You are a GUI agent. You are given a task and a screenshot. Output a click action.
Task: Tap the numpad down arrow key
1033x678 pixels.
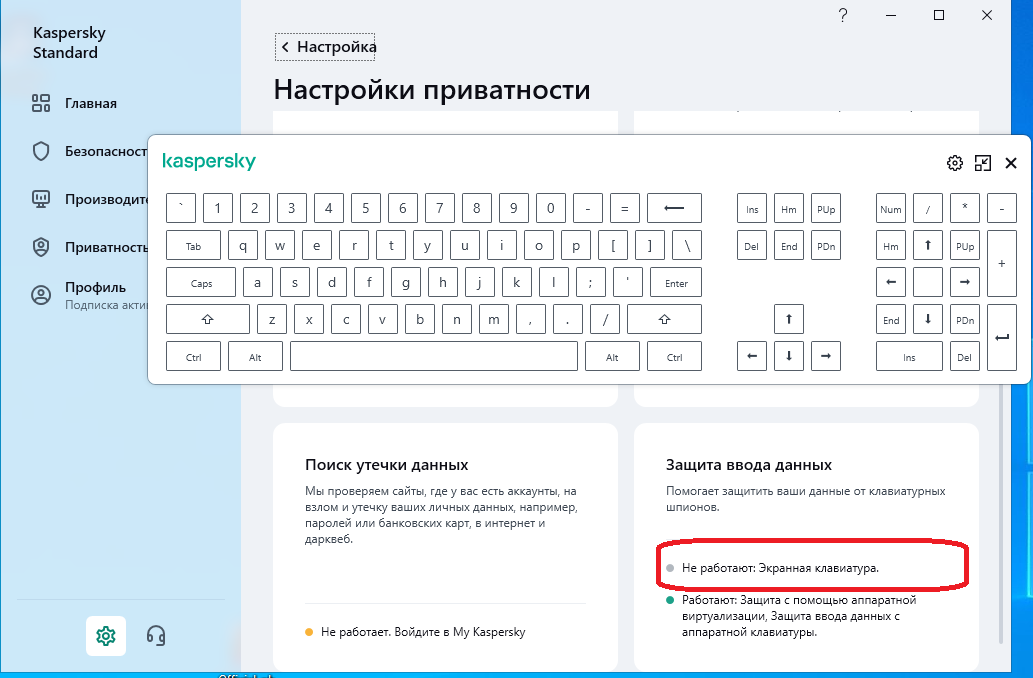click(x=928, y=319)
